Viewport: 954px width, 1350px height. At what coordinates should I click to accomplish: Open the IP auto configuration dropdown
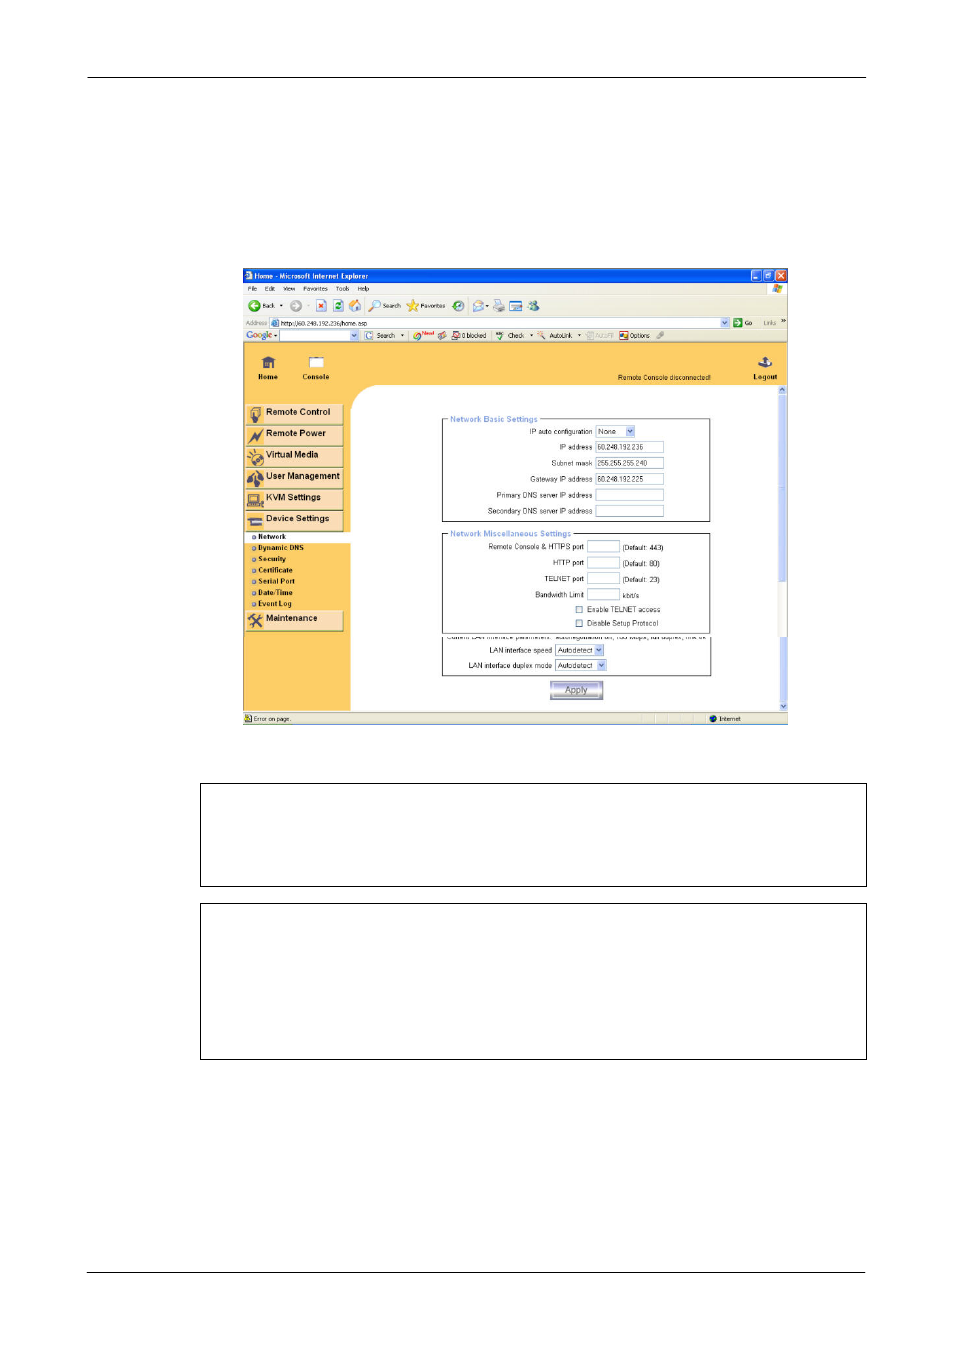616,432
